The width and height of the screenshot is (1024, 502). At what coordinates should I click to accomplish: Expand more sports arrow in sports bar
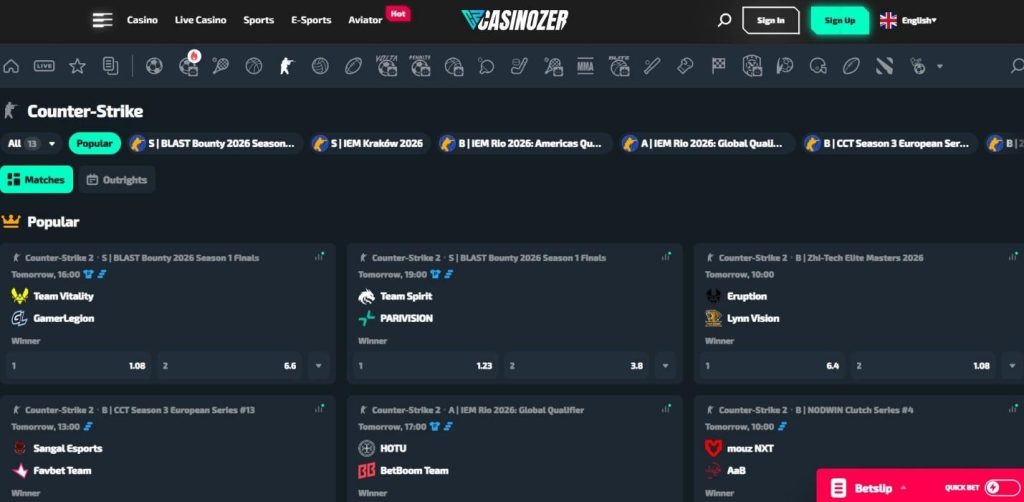click(x=939, y=67)
